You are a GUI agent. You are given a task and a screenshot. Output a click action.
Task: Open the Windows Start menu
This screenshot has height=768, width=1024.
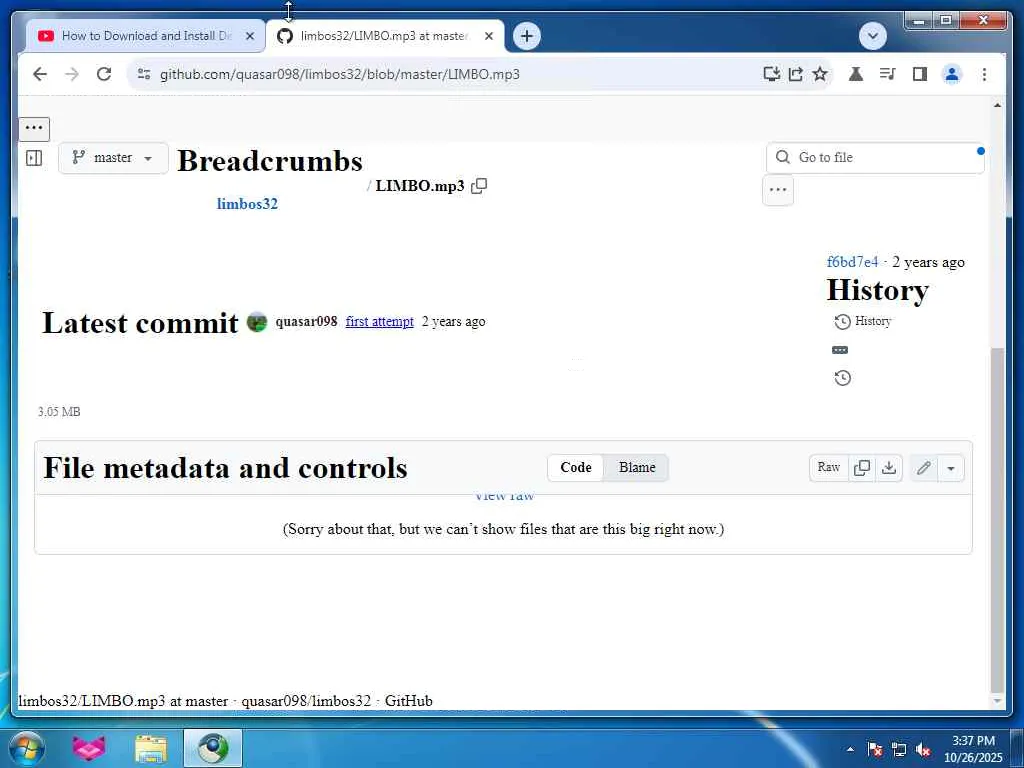tap(27, 748)
